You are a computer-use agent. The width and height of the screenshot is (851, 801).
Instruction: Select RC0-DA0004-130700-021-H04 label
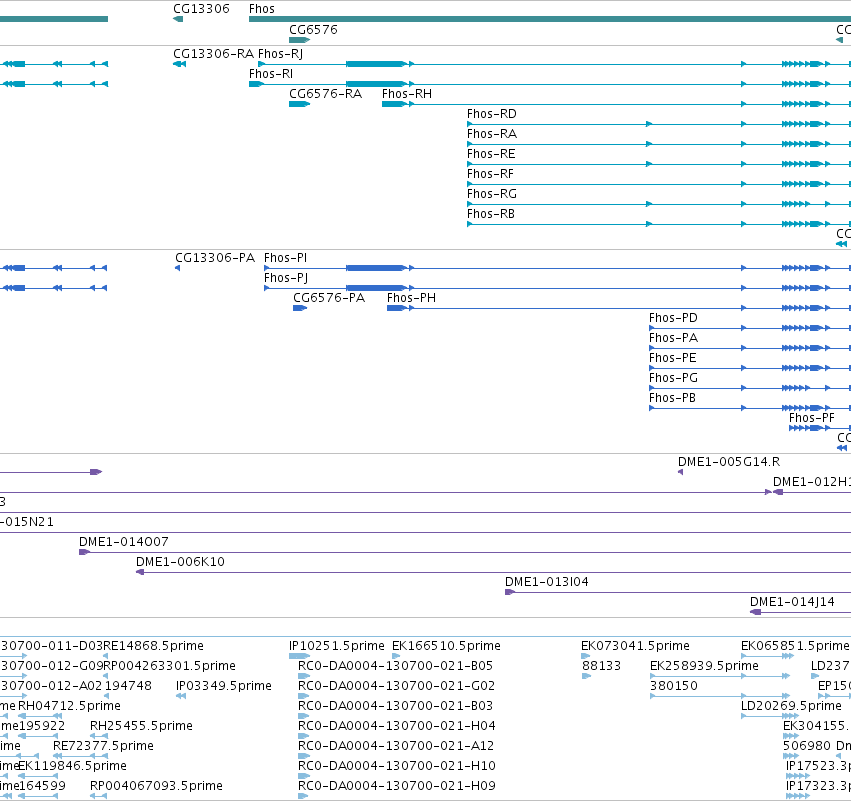(397, 726)
